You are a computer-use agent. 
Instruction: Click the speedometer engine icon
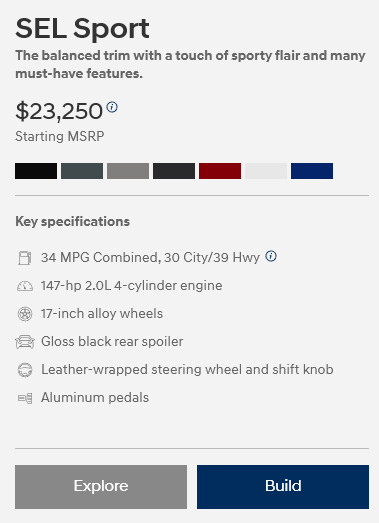tap(25, 286)
